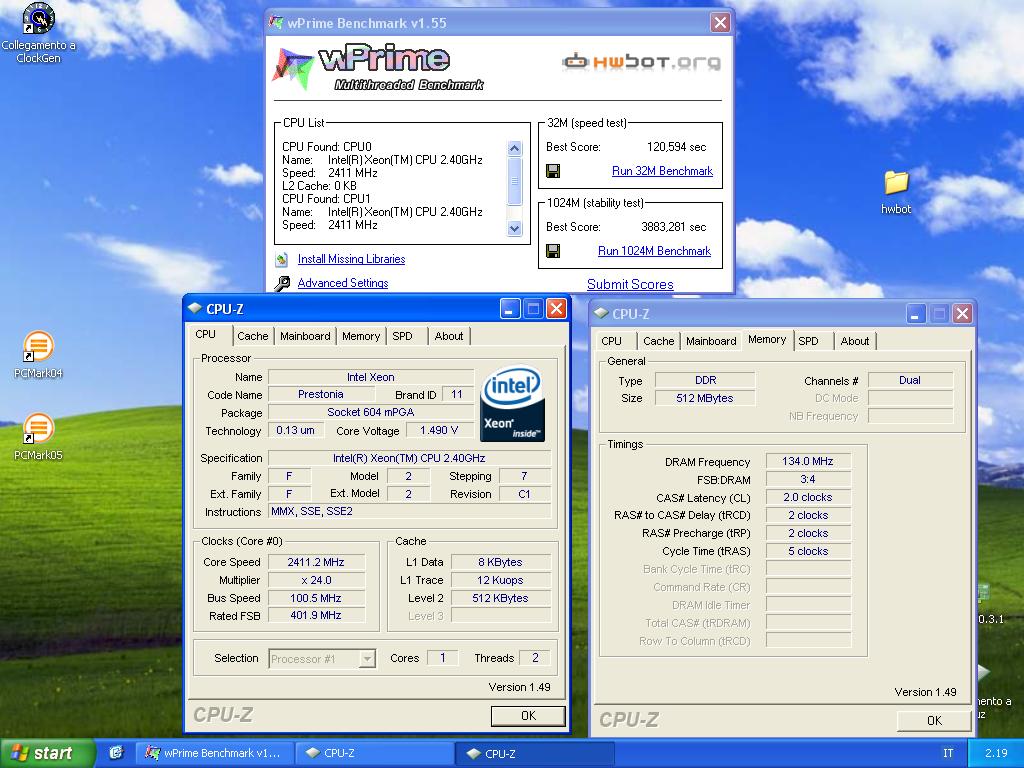Image resolution: width=1024 pixels, height=768 pixels.
Task: Click the IT language indicator
Action: (948, 753)
